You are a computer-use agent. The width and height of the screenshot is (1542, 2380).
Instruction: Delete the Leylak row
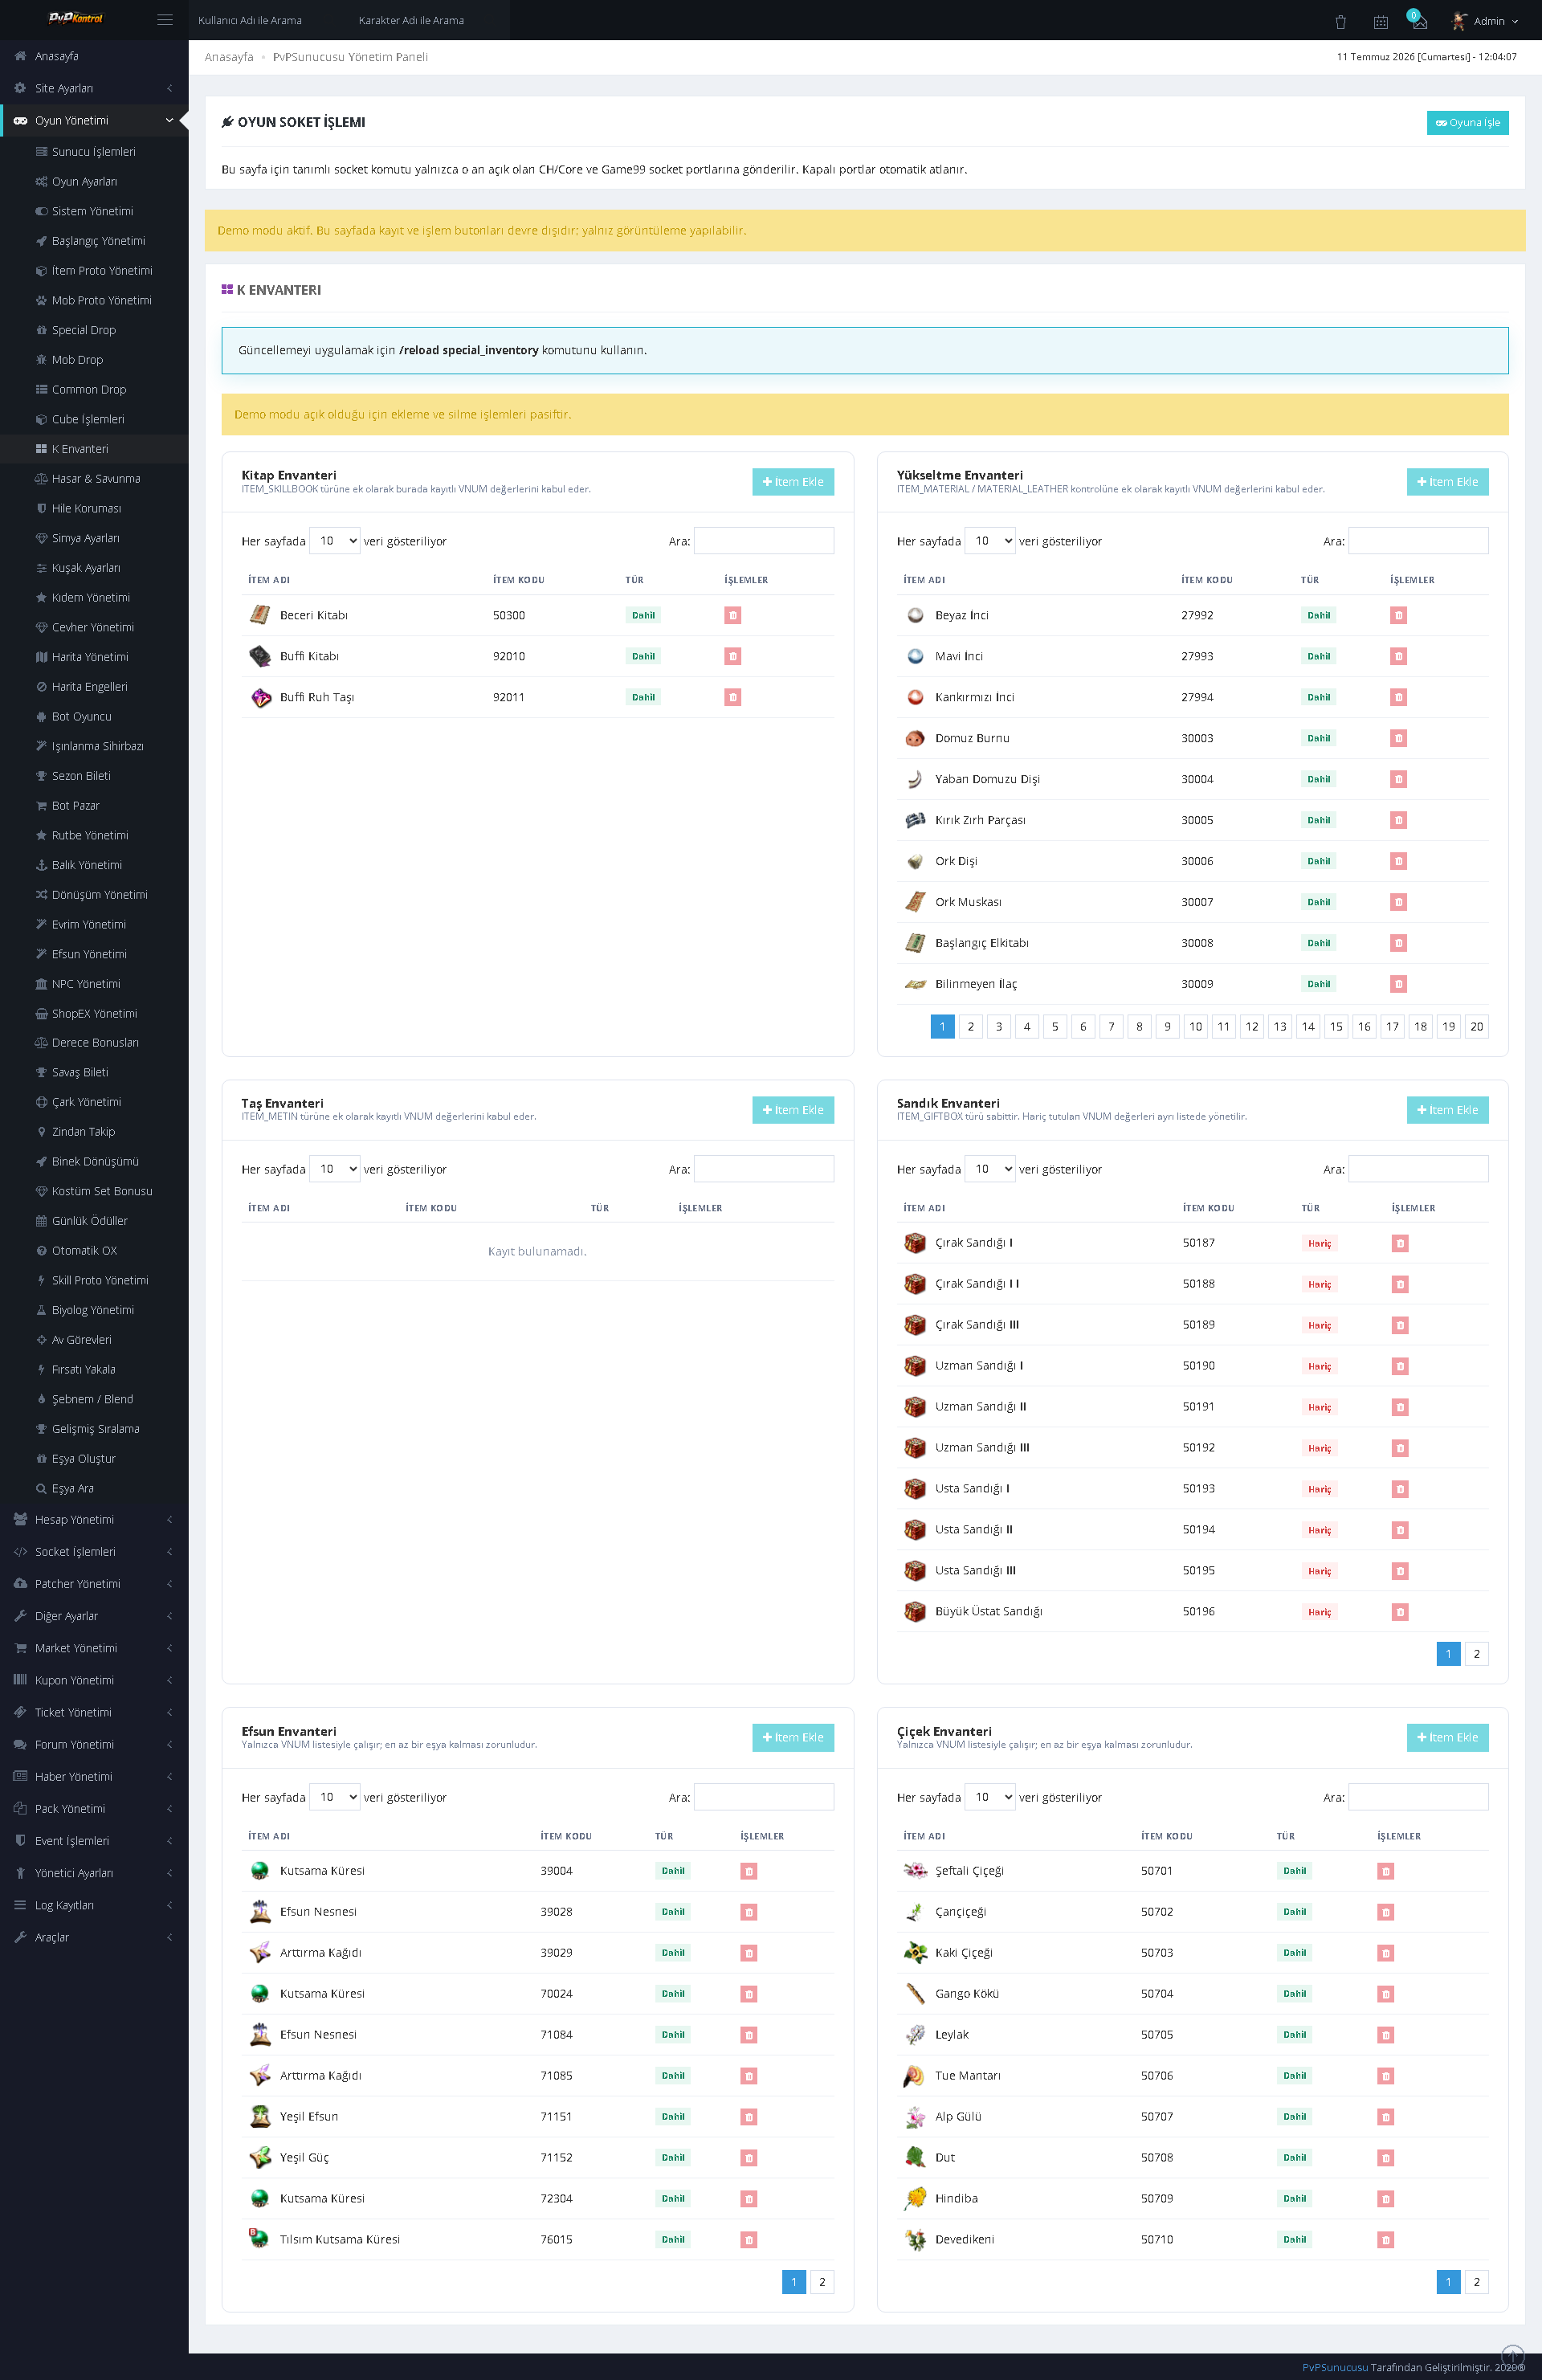tap(1385, 2035)
